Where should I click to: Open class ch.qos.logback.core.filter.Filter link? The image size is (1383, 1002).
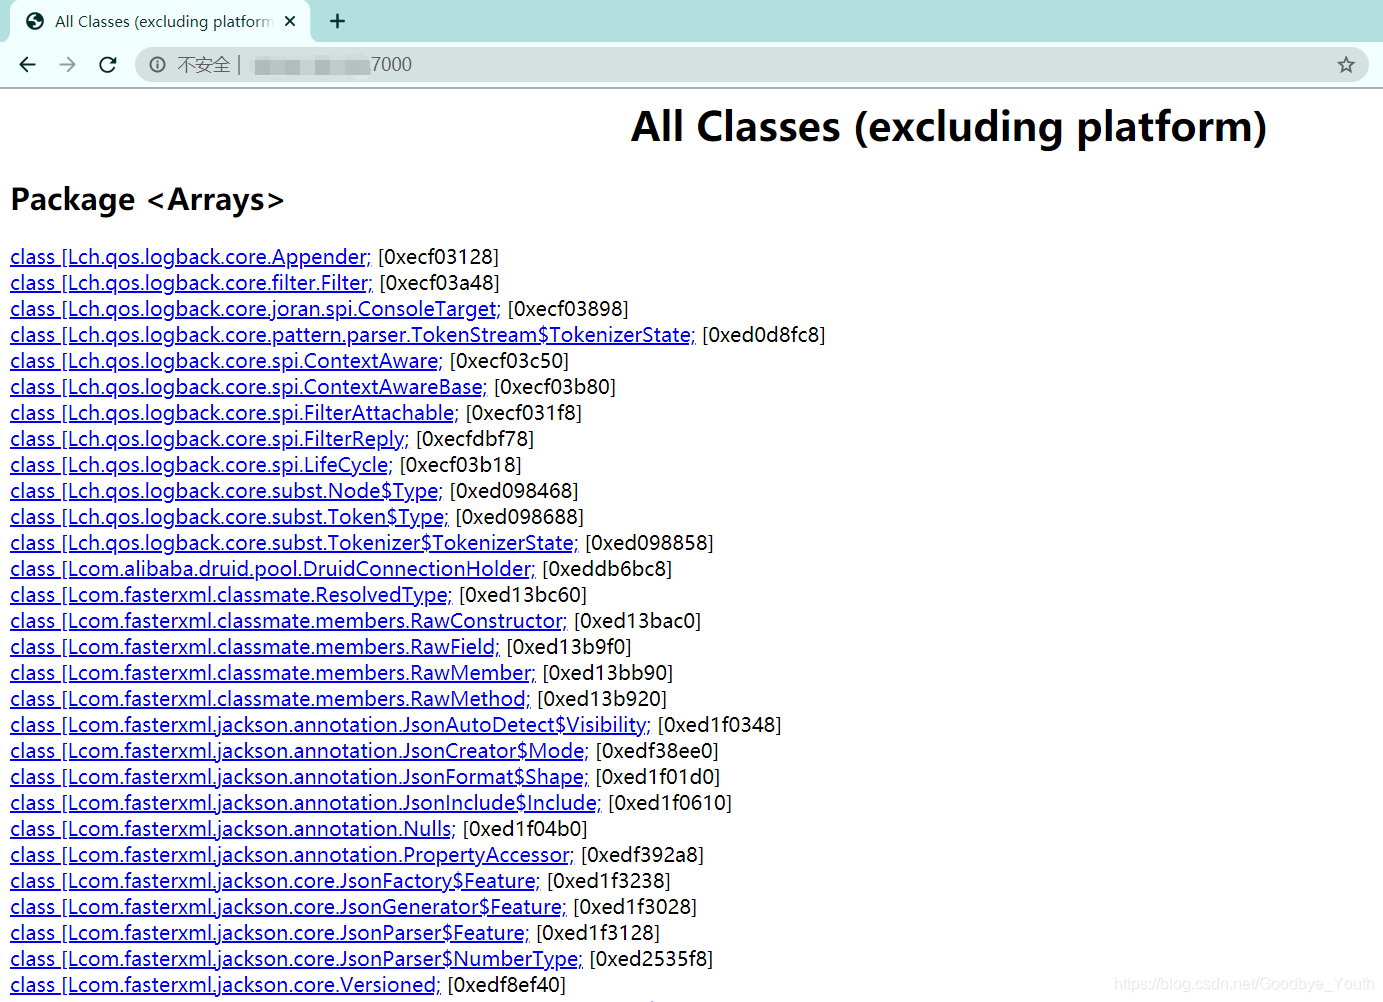[x=191, y=283]
